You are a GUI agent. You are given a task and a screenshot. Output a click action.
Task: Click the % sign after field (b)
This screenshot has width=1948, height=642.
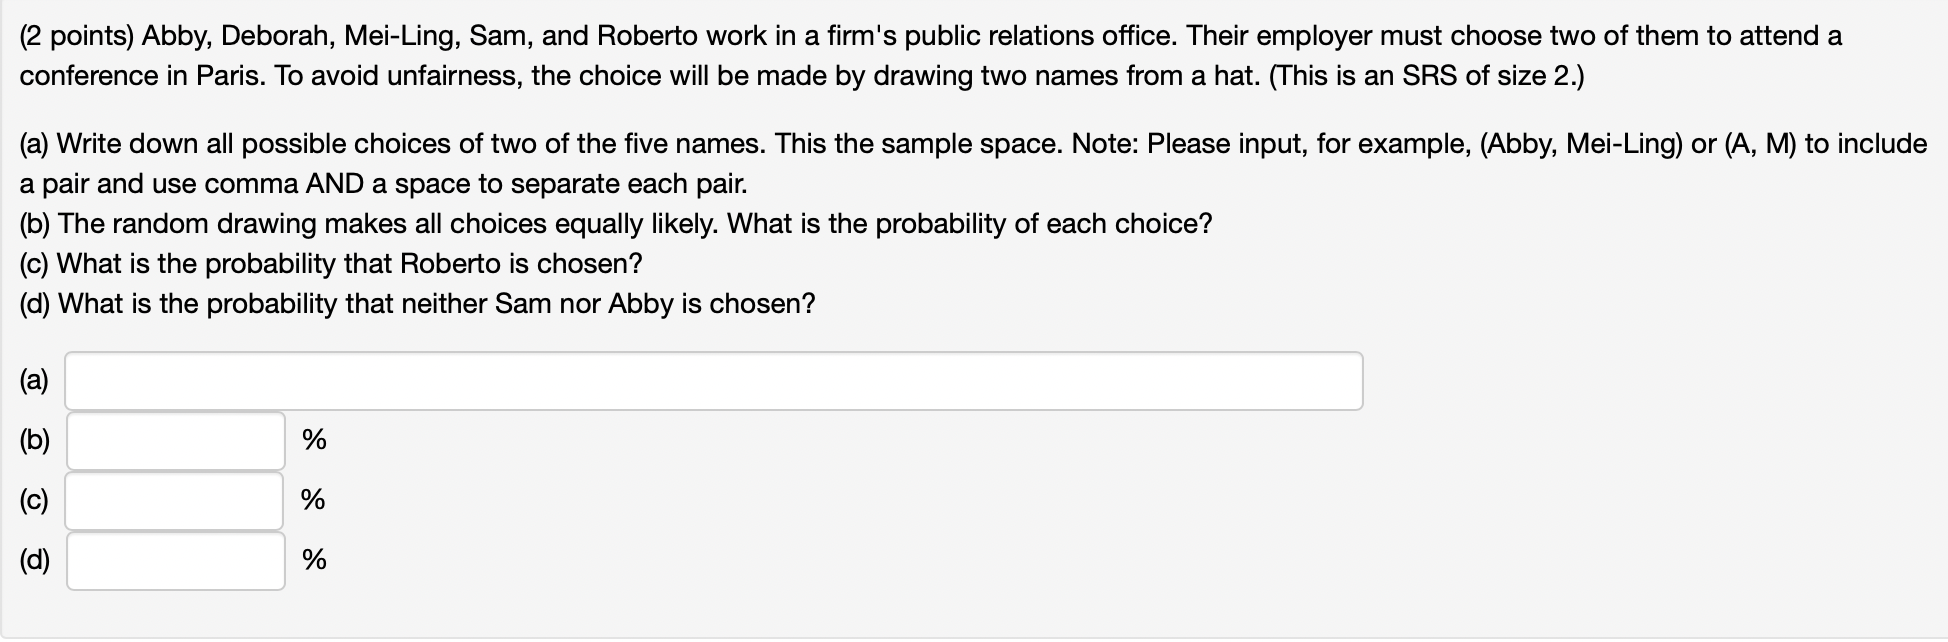tap(314, 440)
